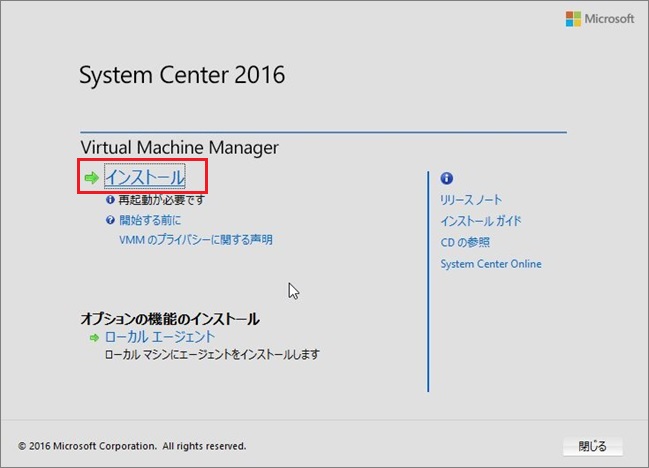The image size is (649, 468).
Task: Click the 再起動が必要です notice text
Action: pos(162,200)
